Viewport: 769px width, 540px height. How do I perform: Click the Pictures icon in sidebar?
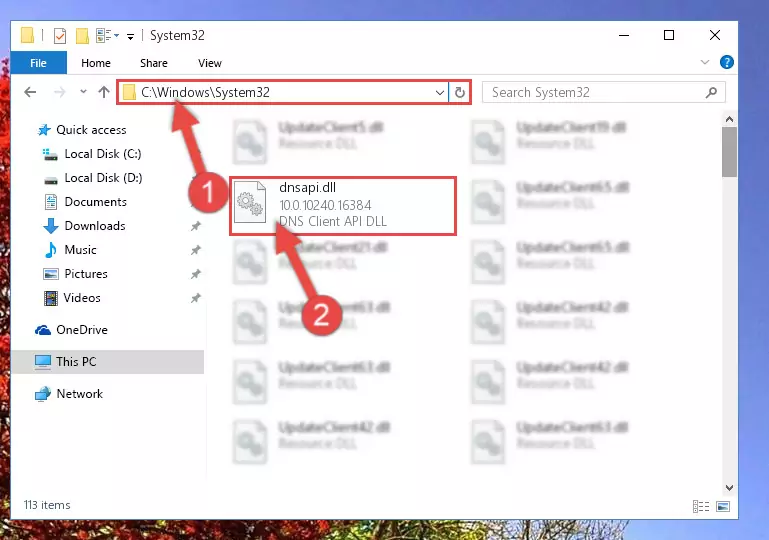pos(51,274)
